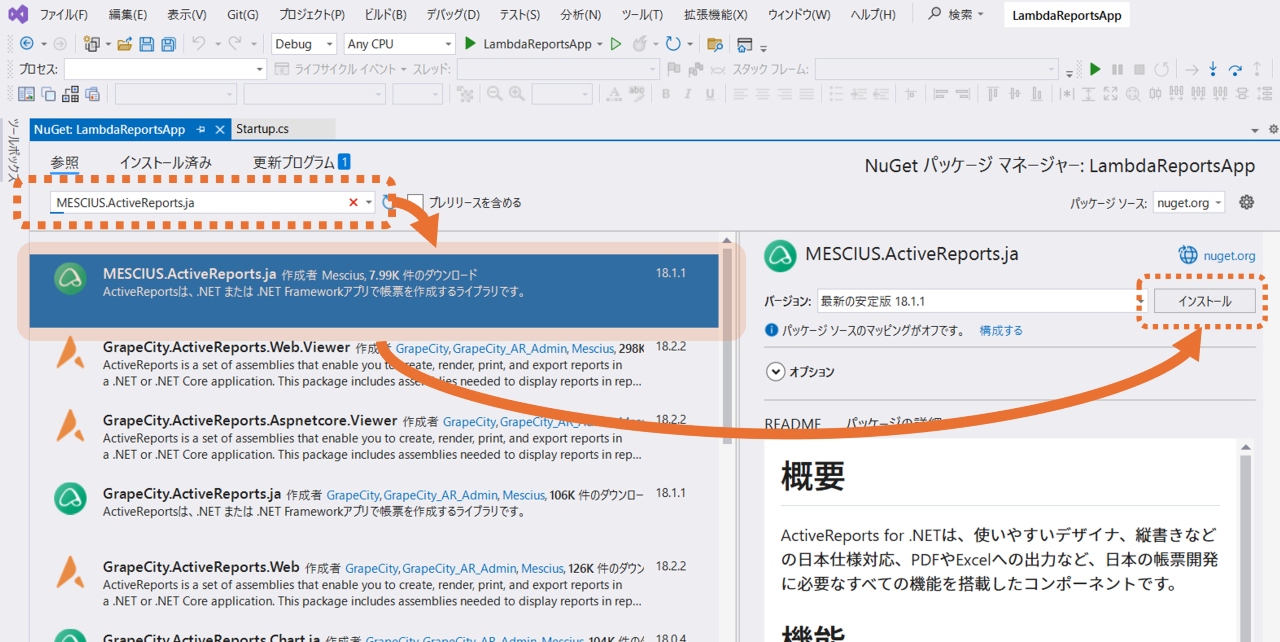The height and width of the screenshot is (642, 1280).
Task: Click the Underline formatting icon
Action: click(x=709, y=94)
